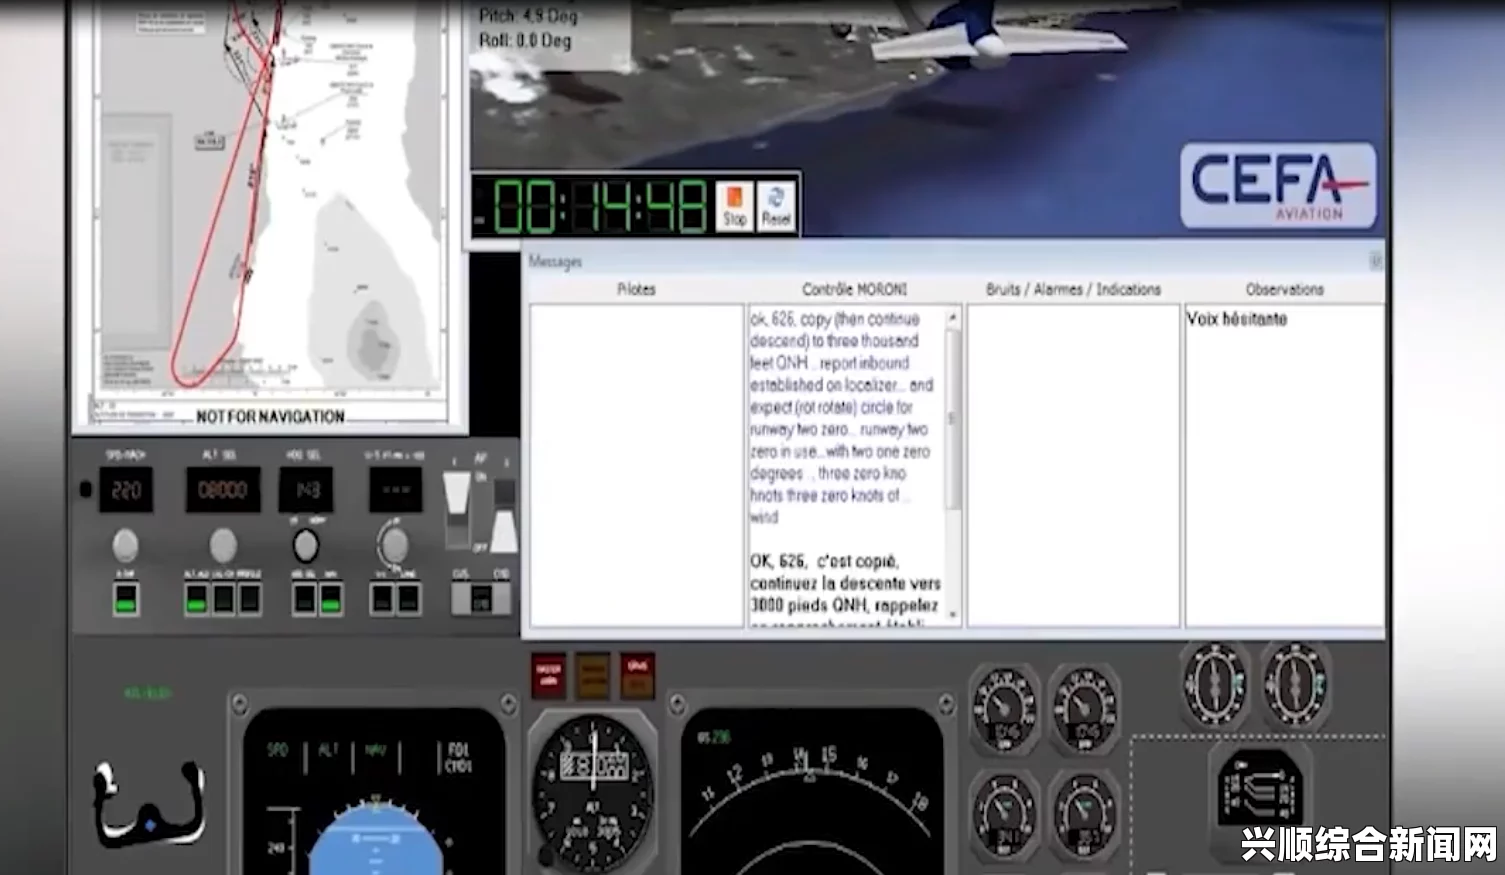Click the scroll-down arrow in Contrôle MORONI
1505x875 pixels.
click(952, 614)
